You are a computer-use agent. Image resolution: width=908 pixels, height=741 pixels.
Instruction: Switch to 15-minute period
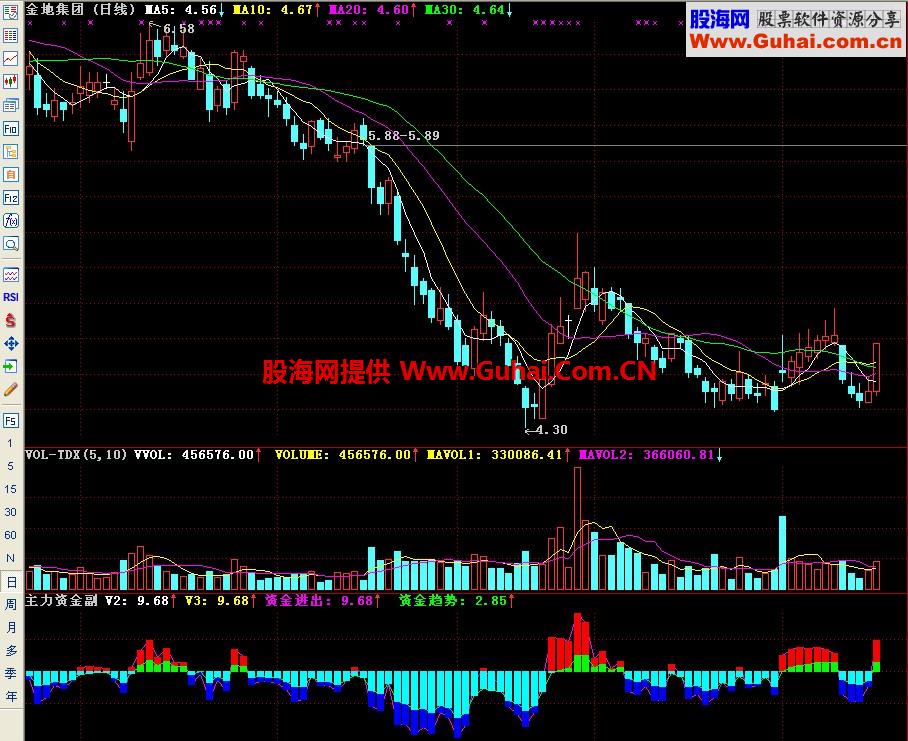point(10,489)
